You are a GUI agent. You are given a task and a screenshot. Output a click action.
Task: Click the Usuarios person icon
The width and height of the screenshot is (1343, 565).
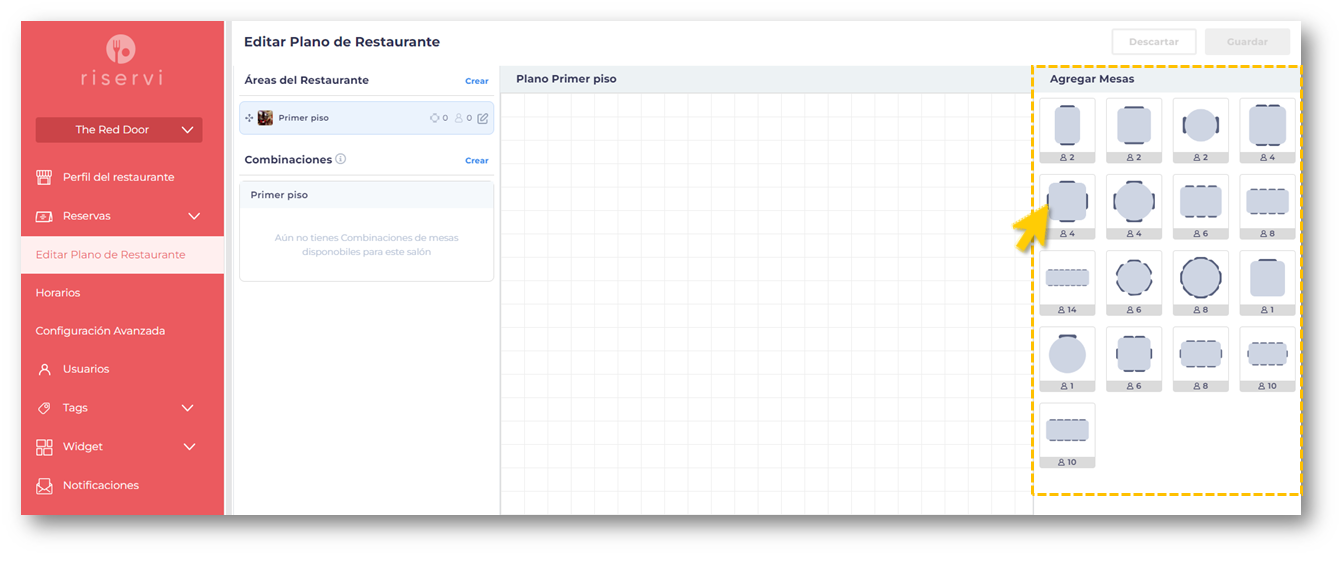click(44, 369)
